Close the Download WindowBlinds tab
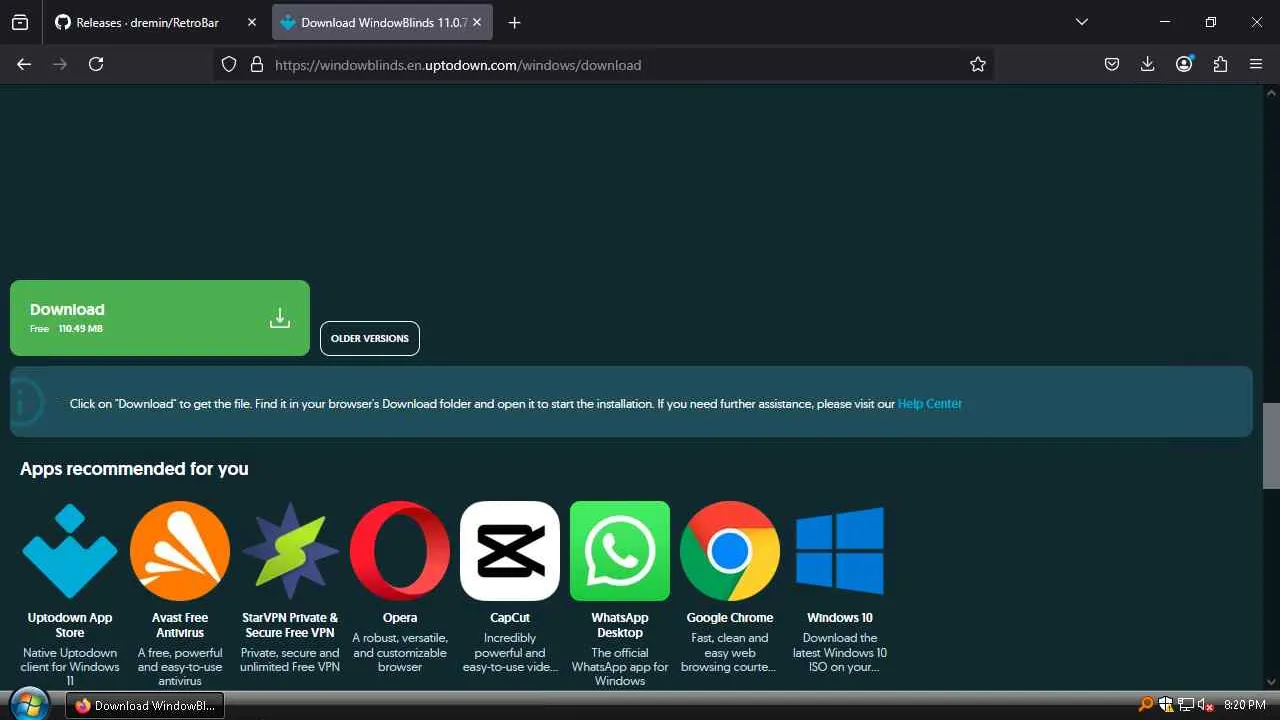This screenshot has height=720, width=1280. click(477, 22)
